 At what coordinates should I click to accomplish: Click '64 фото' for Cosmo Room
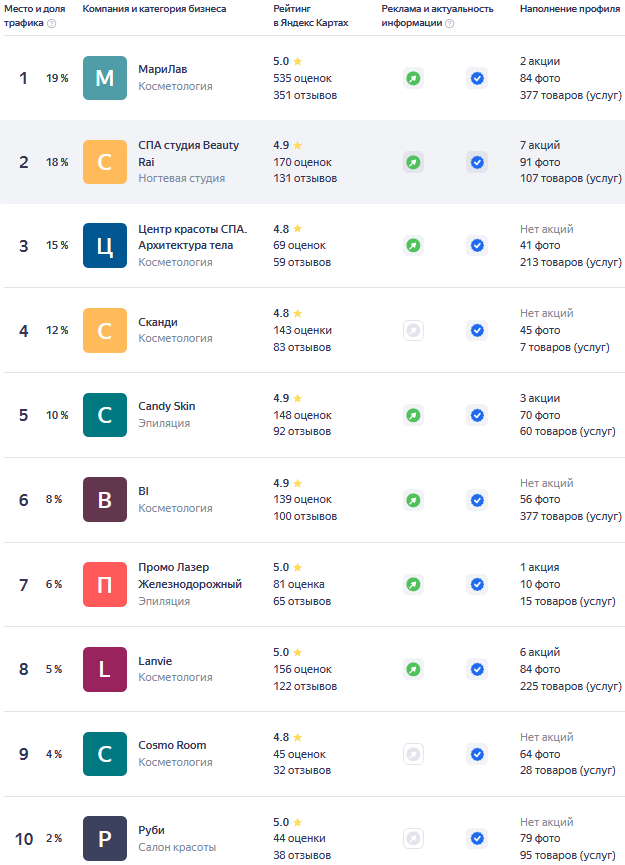(x=540, y=754)
